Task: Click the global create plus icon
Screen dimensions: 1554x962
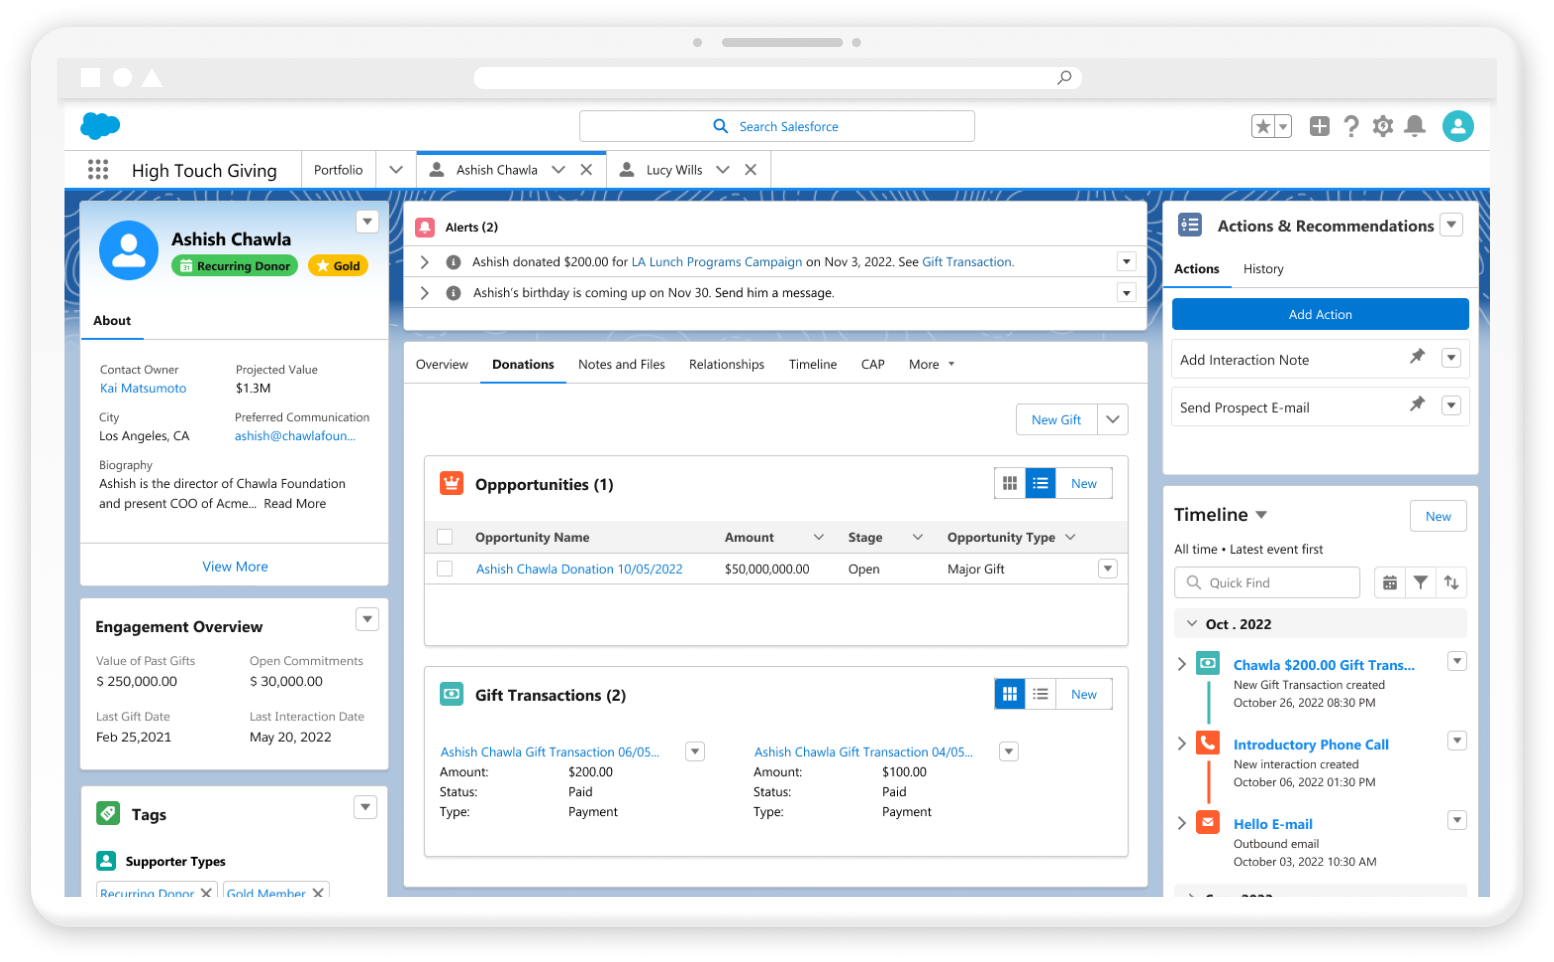Action: click(x=1320, y=126)
